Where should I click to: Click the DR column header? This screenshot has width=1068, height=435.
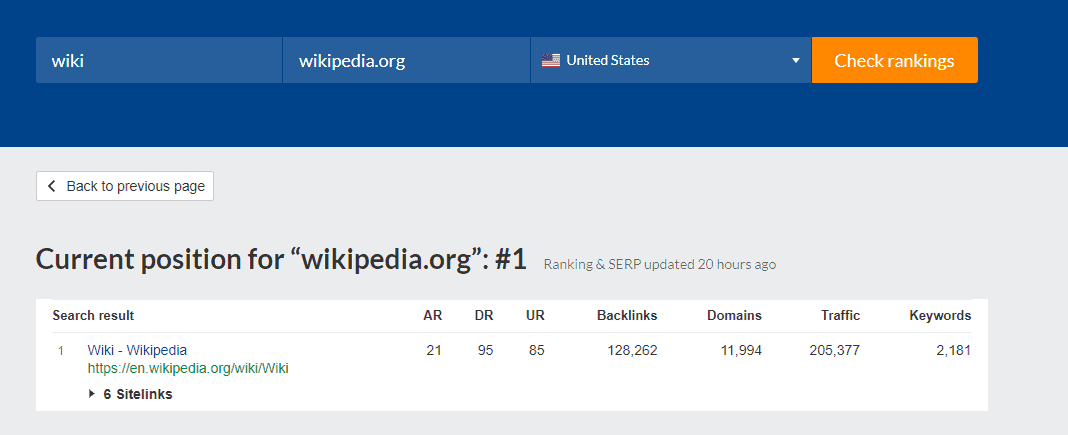point(484,315)
